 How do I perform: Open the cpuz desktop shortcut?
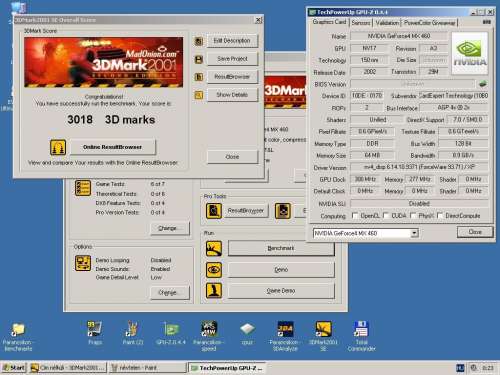click(247, 333)
